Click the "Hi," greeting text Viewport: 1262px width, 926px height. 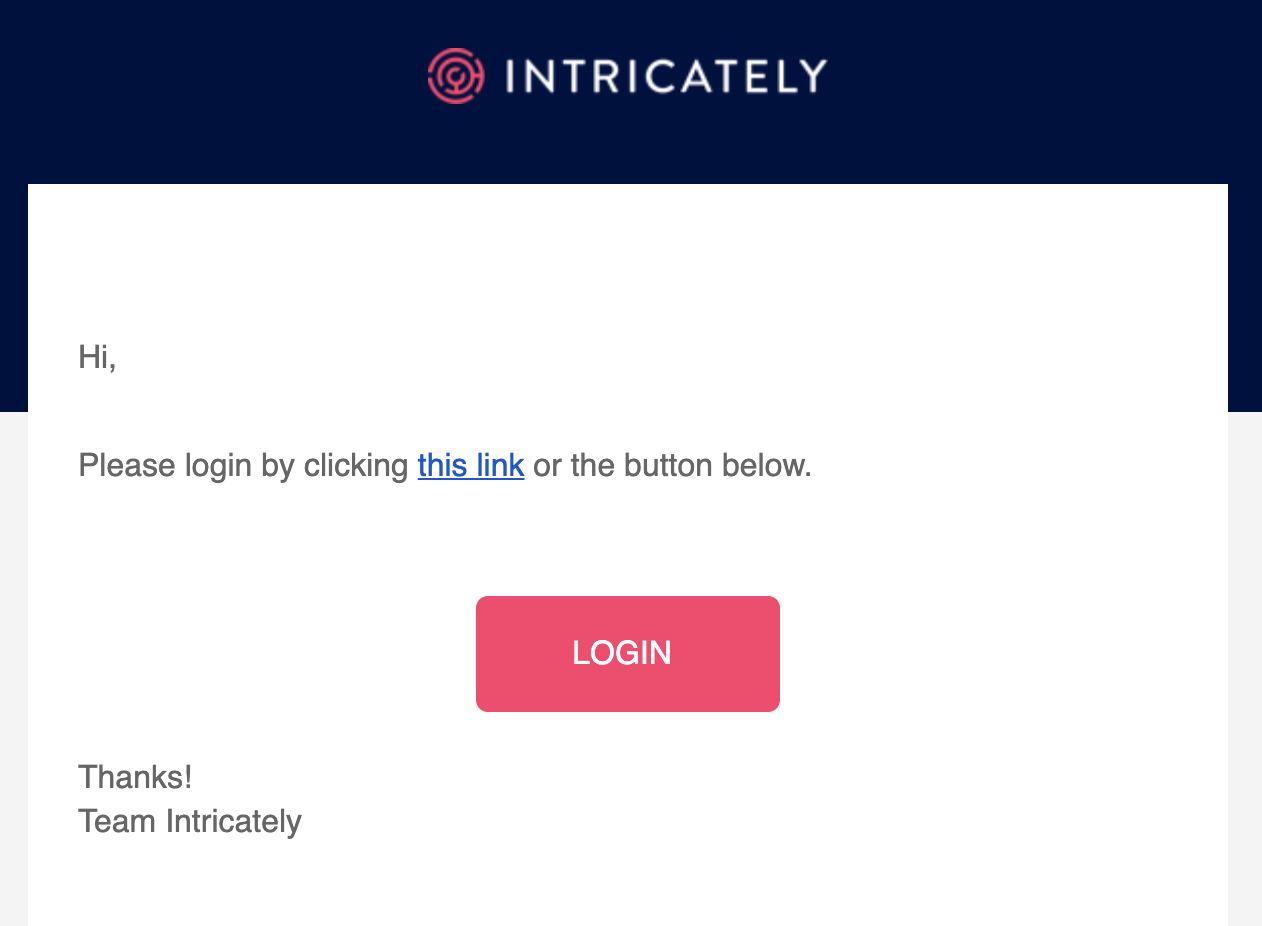tap(97, 357)
